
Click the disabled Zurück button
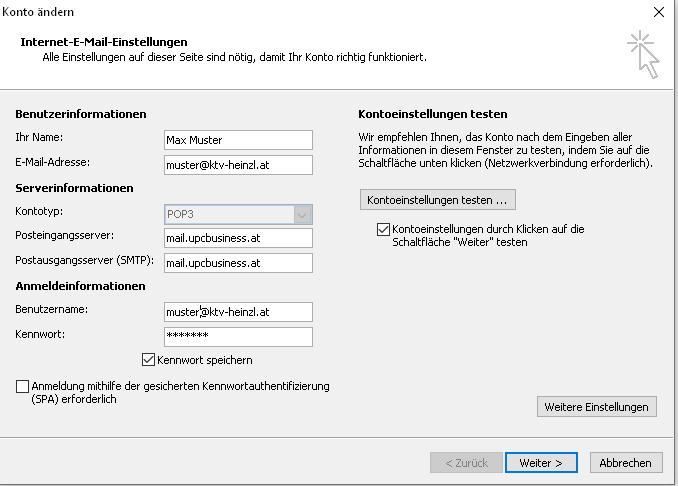click(466, 463)
